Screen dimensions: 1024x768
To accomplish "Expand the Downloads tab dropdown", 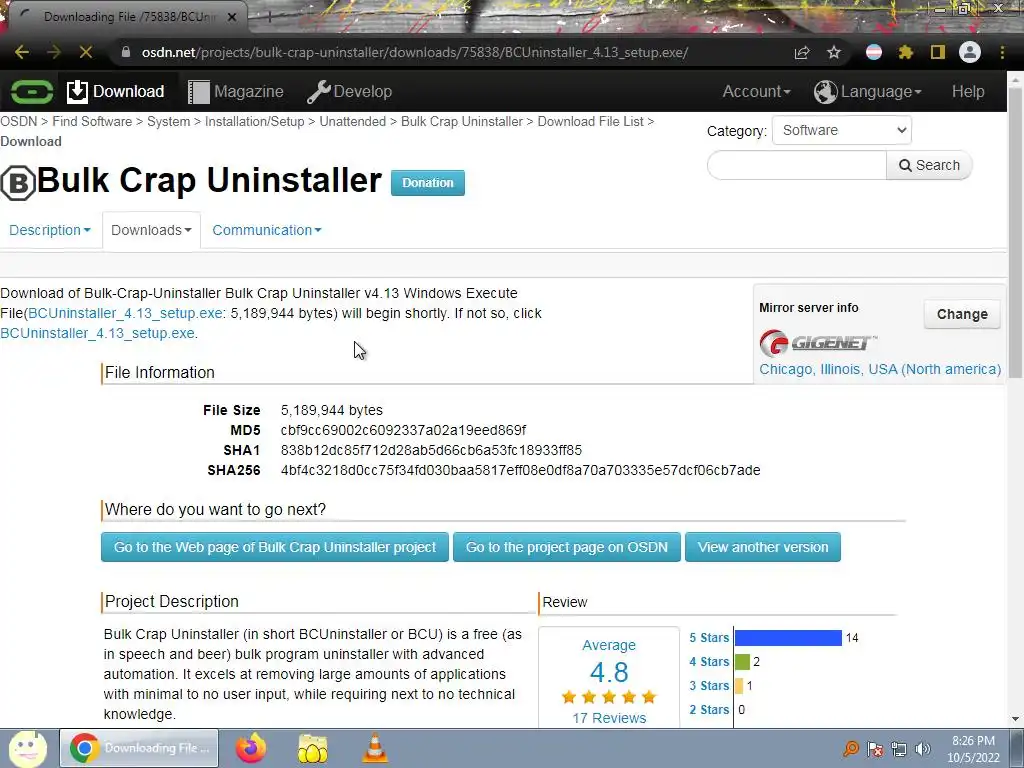I will [151, 230].
